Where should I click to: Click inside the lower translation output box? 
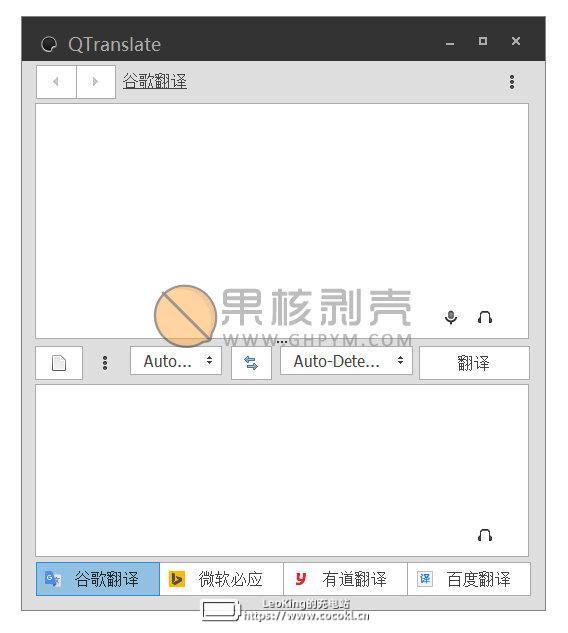click(282, 470)
